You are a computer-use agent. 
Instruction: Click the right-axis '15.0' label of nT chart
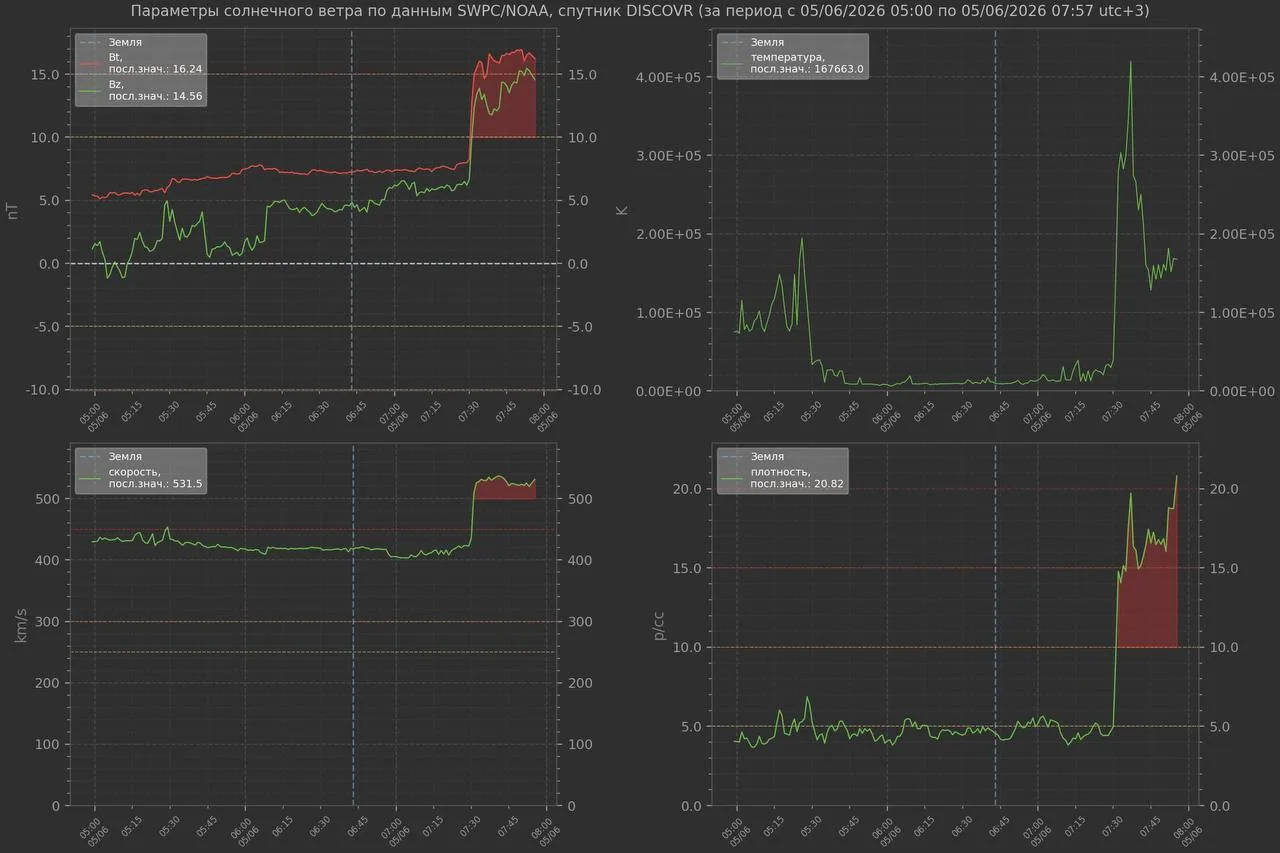coord(583,74)
